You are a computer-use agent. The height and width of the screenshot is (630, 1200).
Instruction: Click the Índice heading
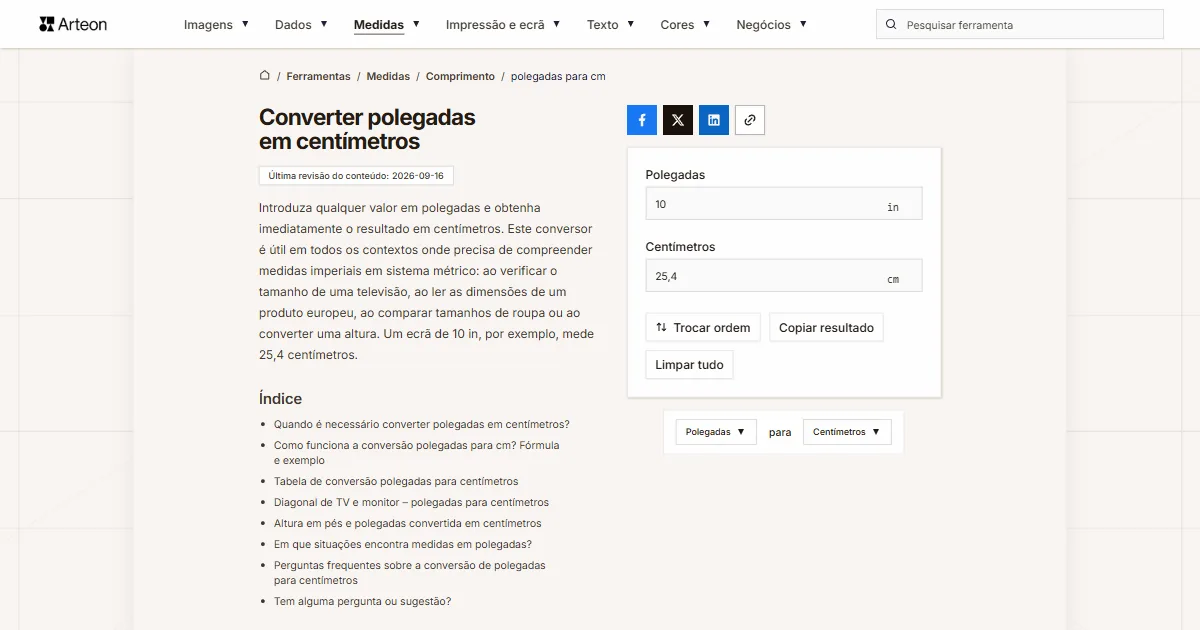[280, 398]
